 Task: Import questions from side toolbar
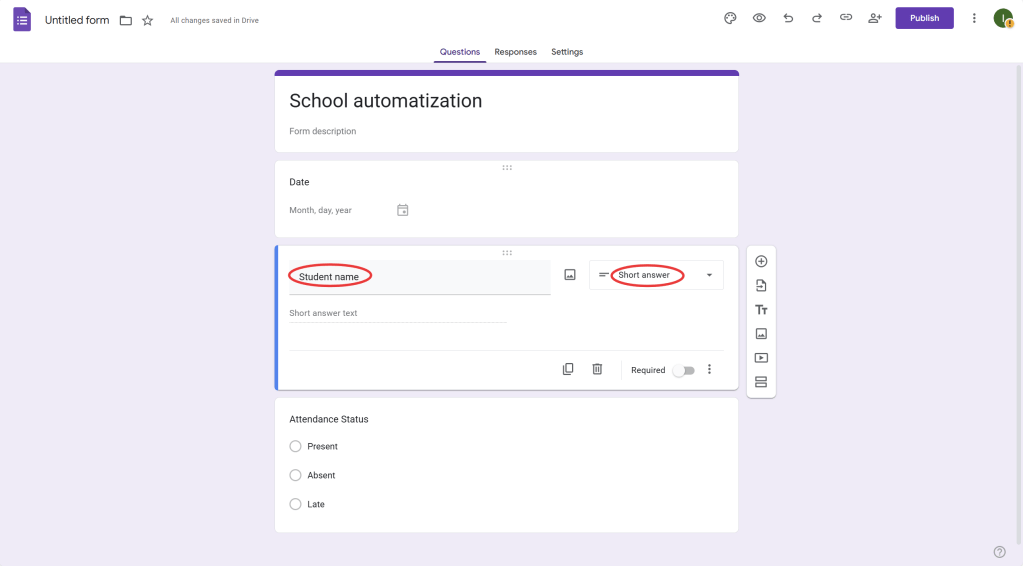(761, 286)
